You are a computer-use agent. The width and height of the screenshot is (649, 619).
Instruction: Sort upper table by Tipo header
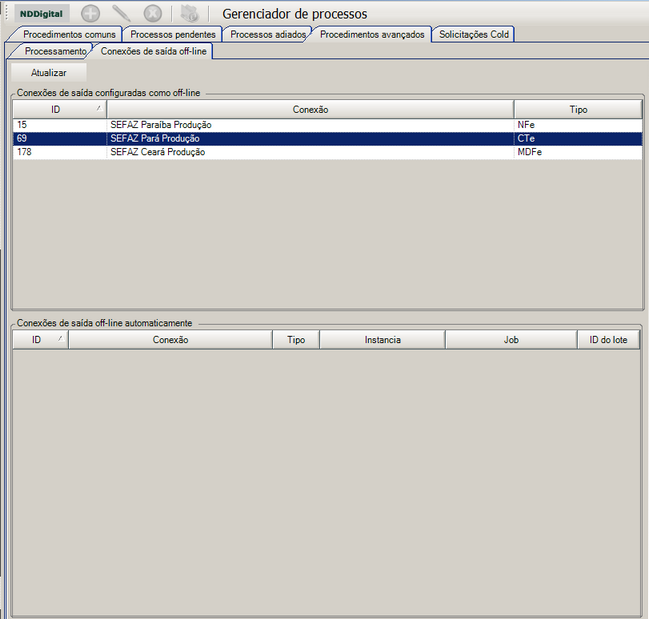tap(578, 109)
